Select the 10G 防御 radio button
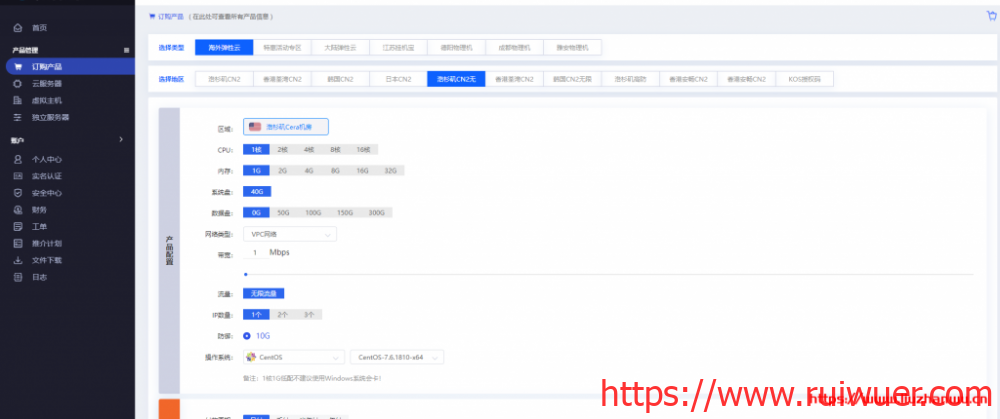The image size is (1000, 419). 247,336
